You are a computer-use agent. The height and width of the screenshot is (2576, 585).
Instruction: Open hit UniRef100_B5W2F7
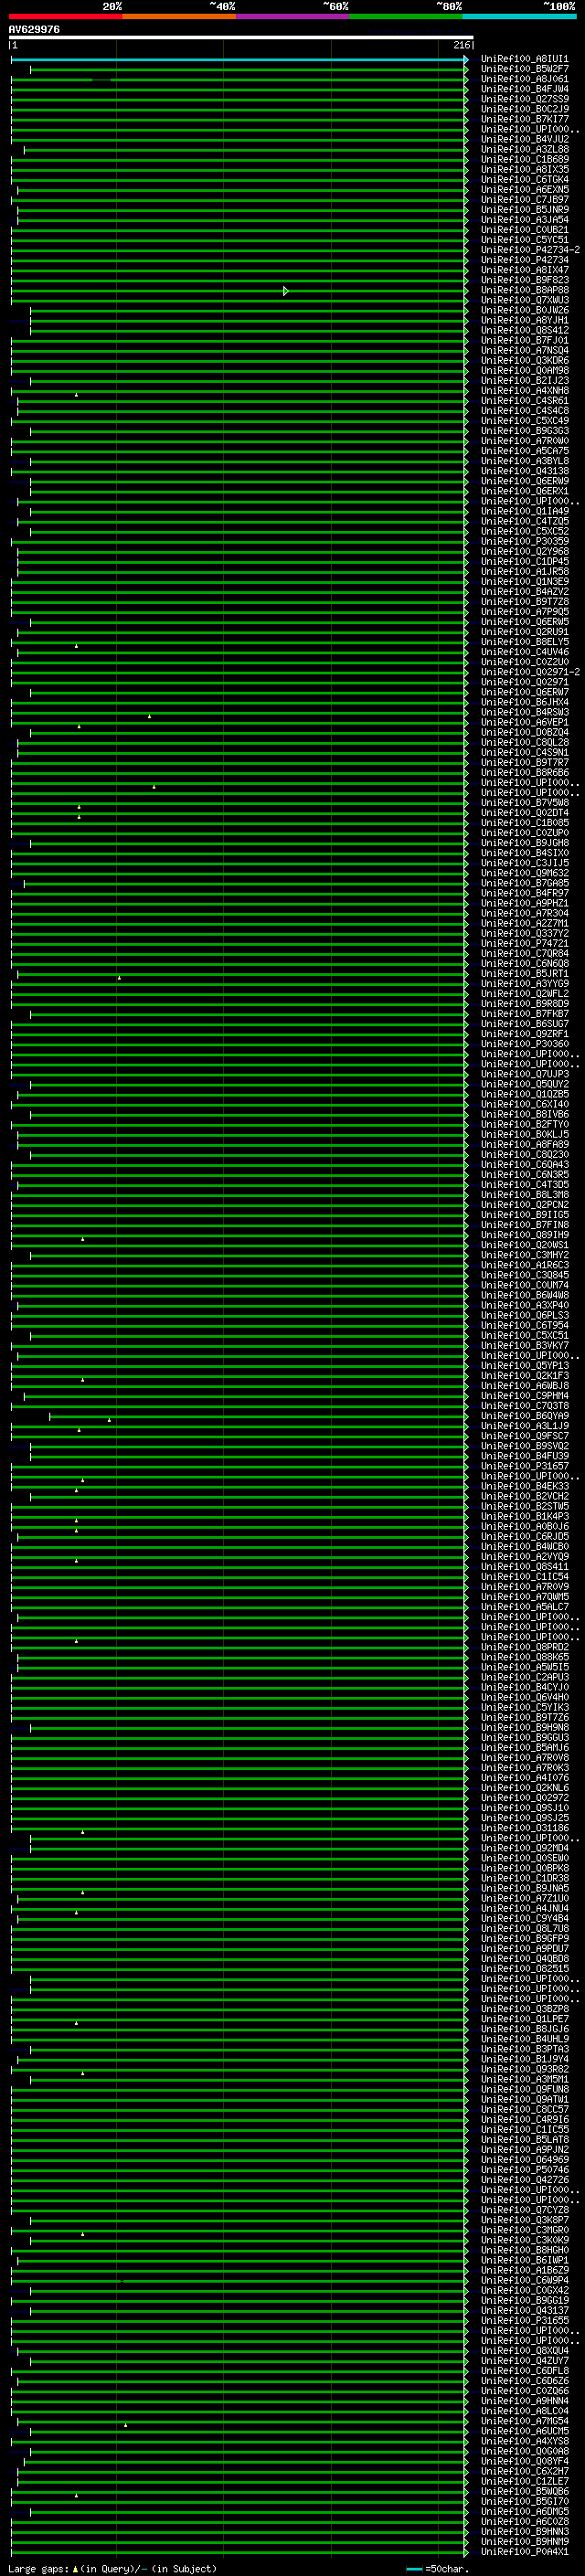point(524,69)
